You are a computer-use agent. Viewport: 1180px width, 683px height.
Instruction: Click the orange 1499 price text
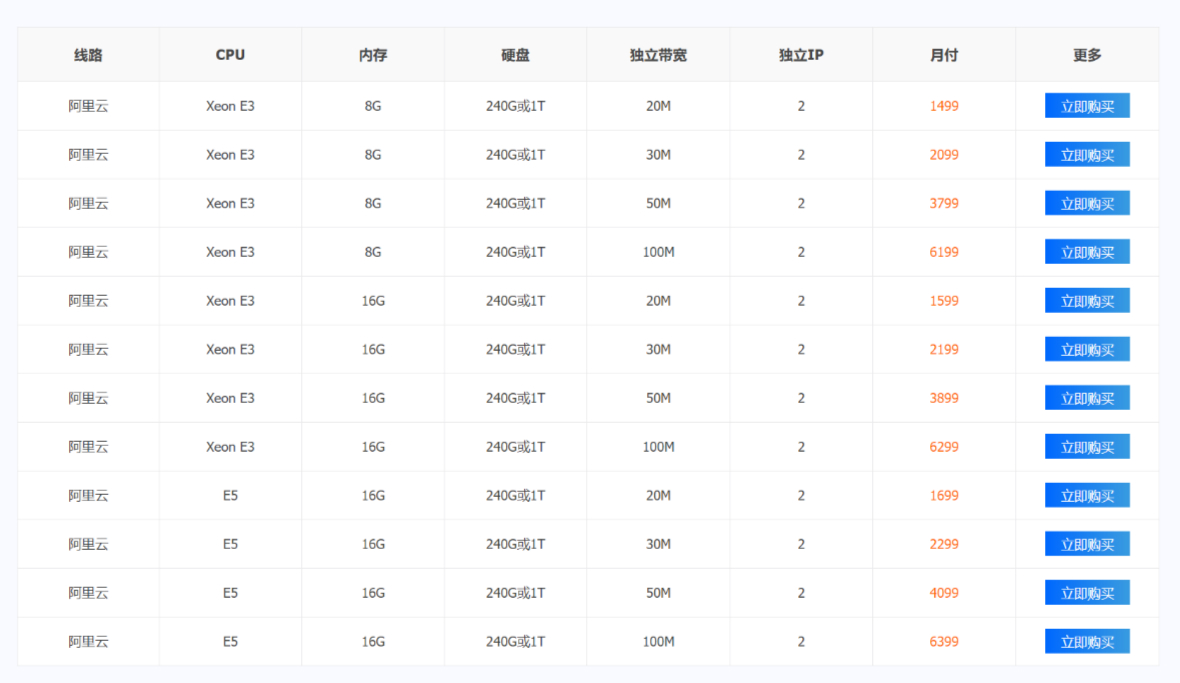click(943, 106)
